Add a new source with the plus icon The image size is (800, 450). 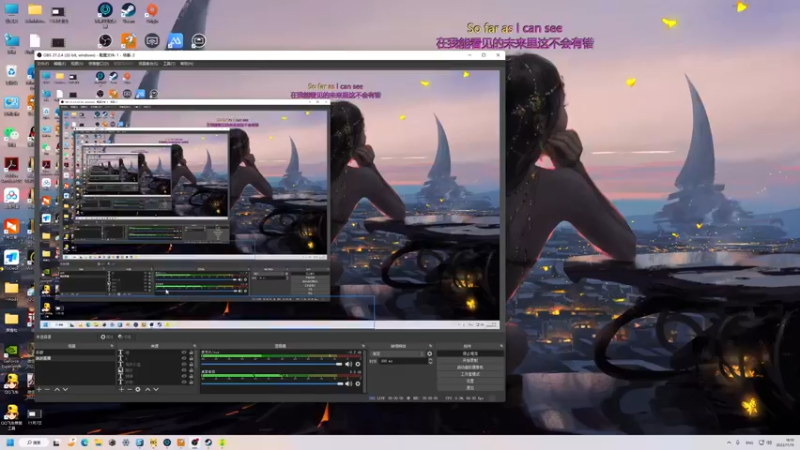(121, 389)
